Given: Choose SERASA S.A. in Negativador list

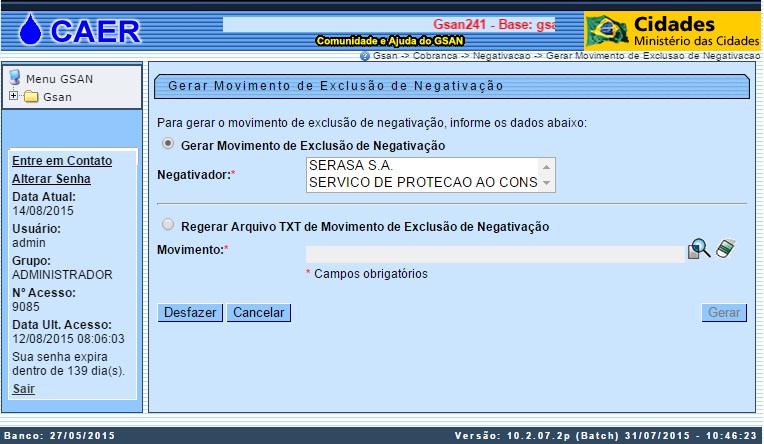Looking at the screenshot, I should [x=423, y=166].
